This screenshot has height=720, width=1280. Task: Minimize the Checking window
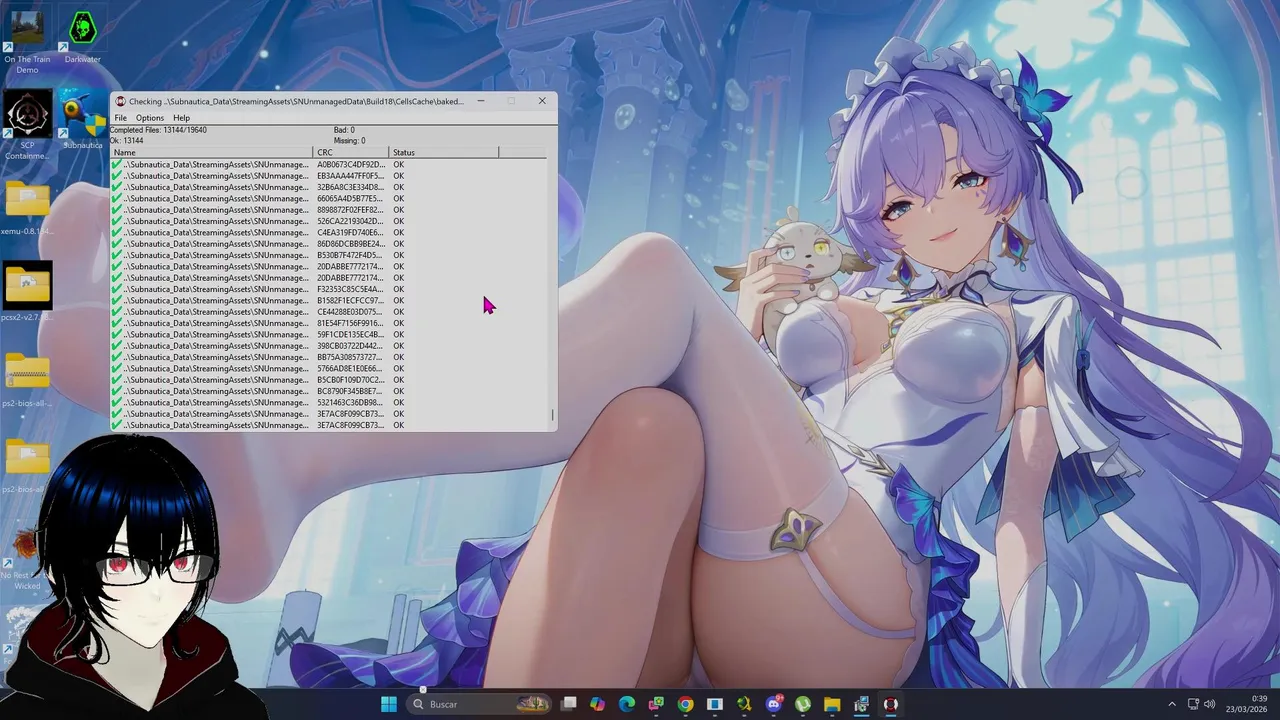[x=481, y=101]
